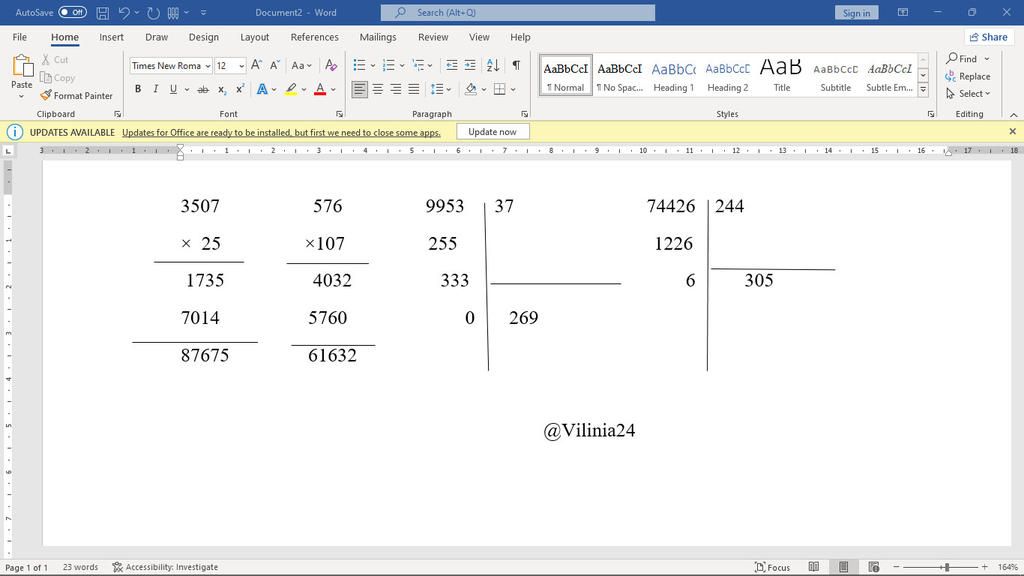Increase paragraph indent
Image resolution: width=1024 pixels, height=576 pixels.
coord(470,65)
